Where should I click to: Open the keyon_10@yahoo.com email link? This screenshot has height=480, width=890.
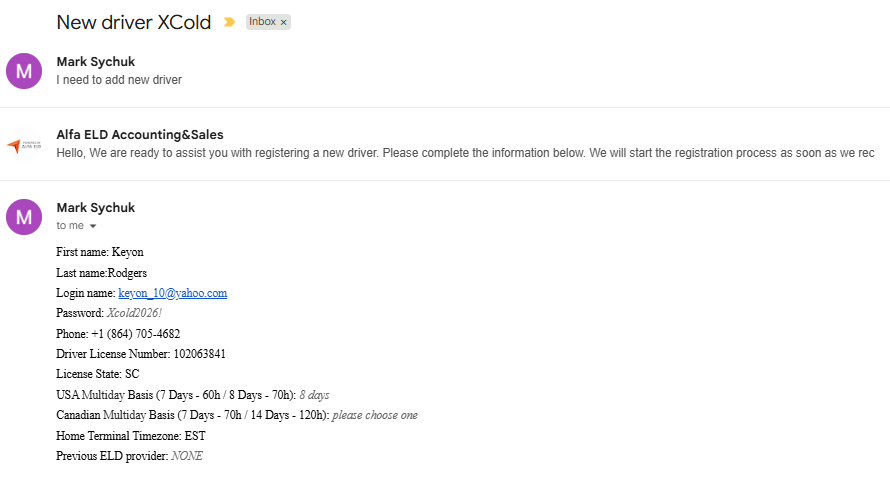click(172, 293)
